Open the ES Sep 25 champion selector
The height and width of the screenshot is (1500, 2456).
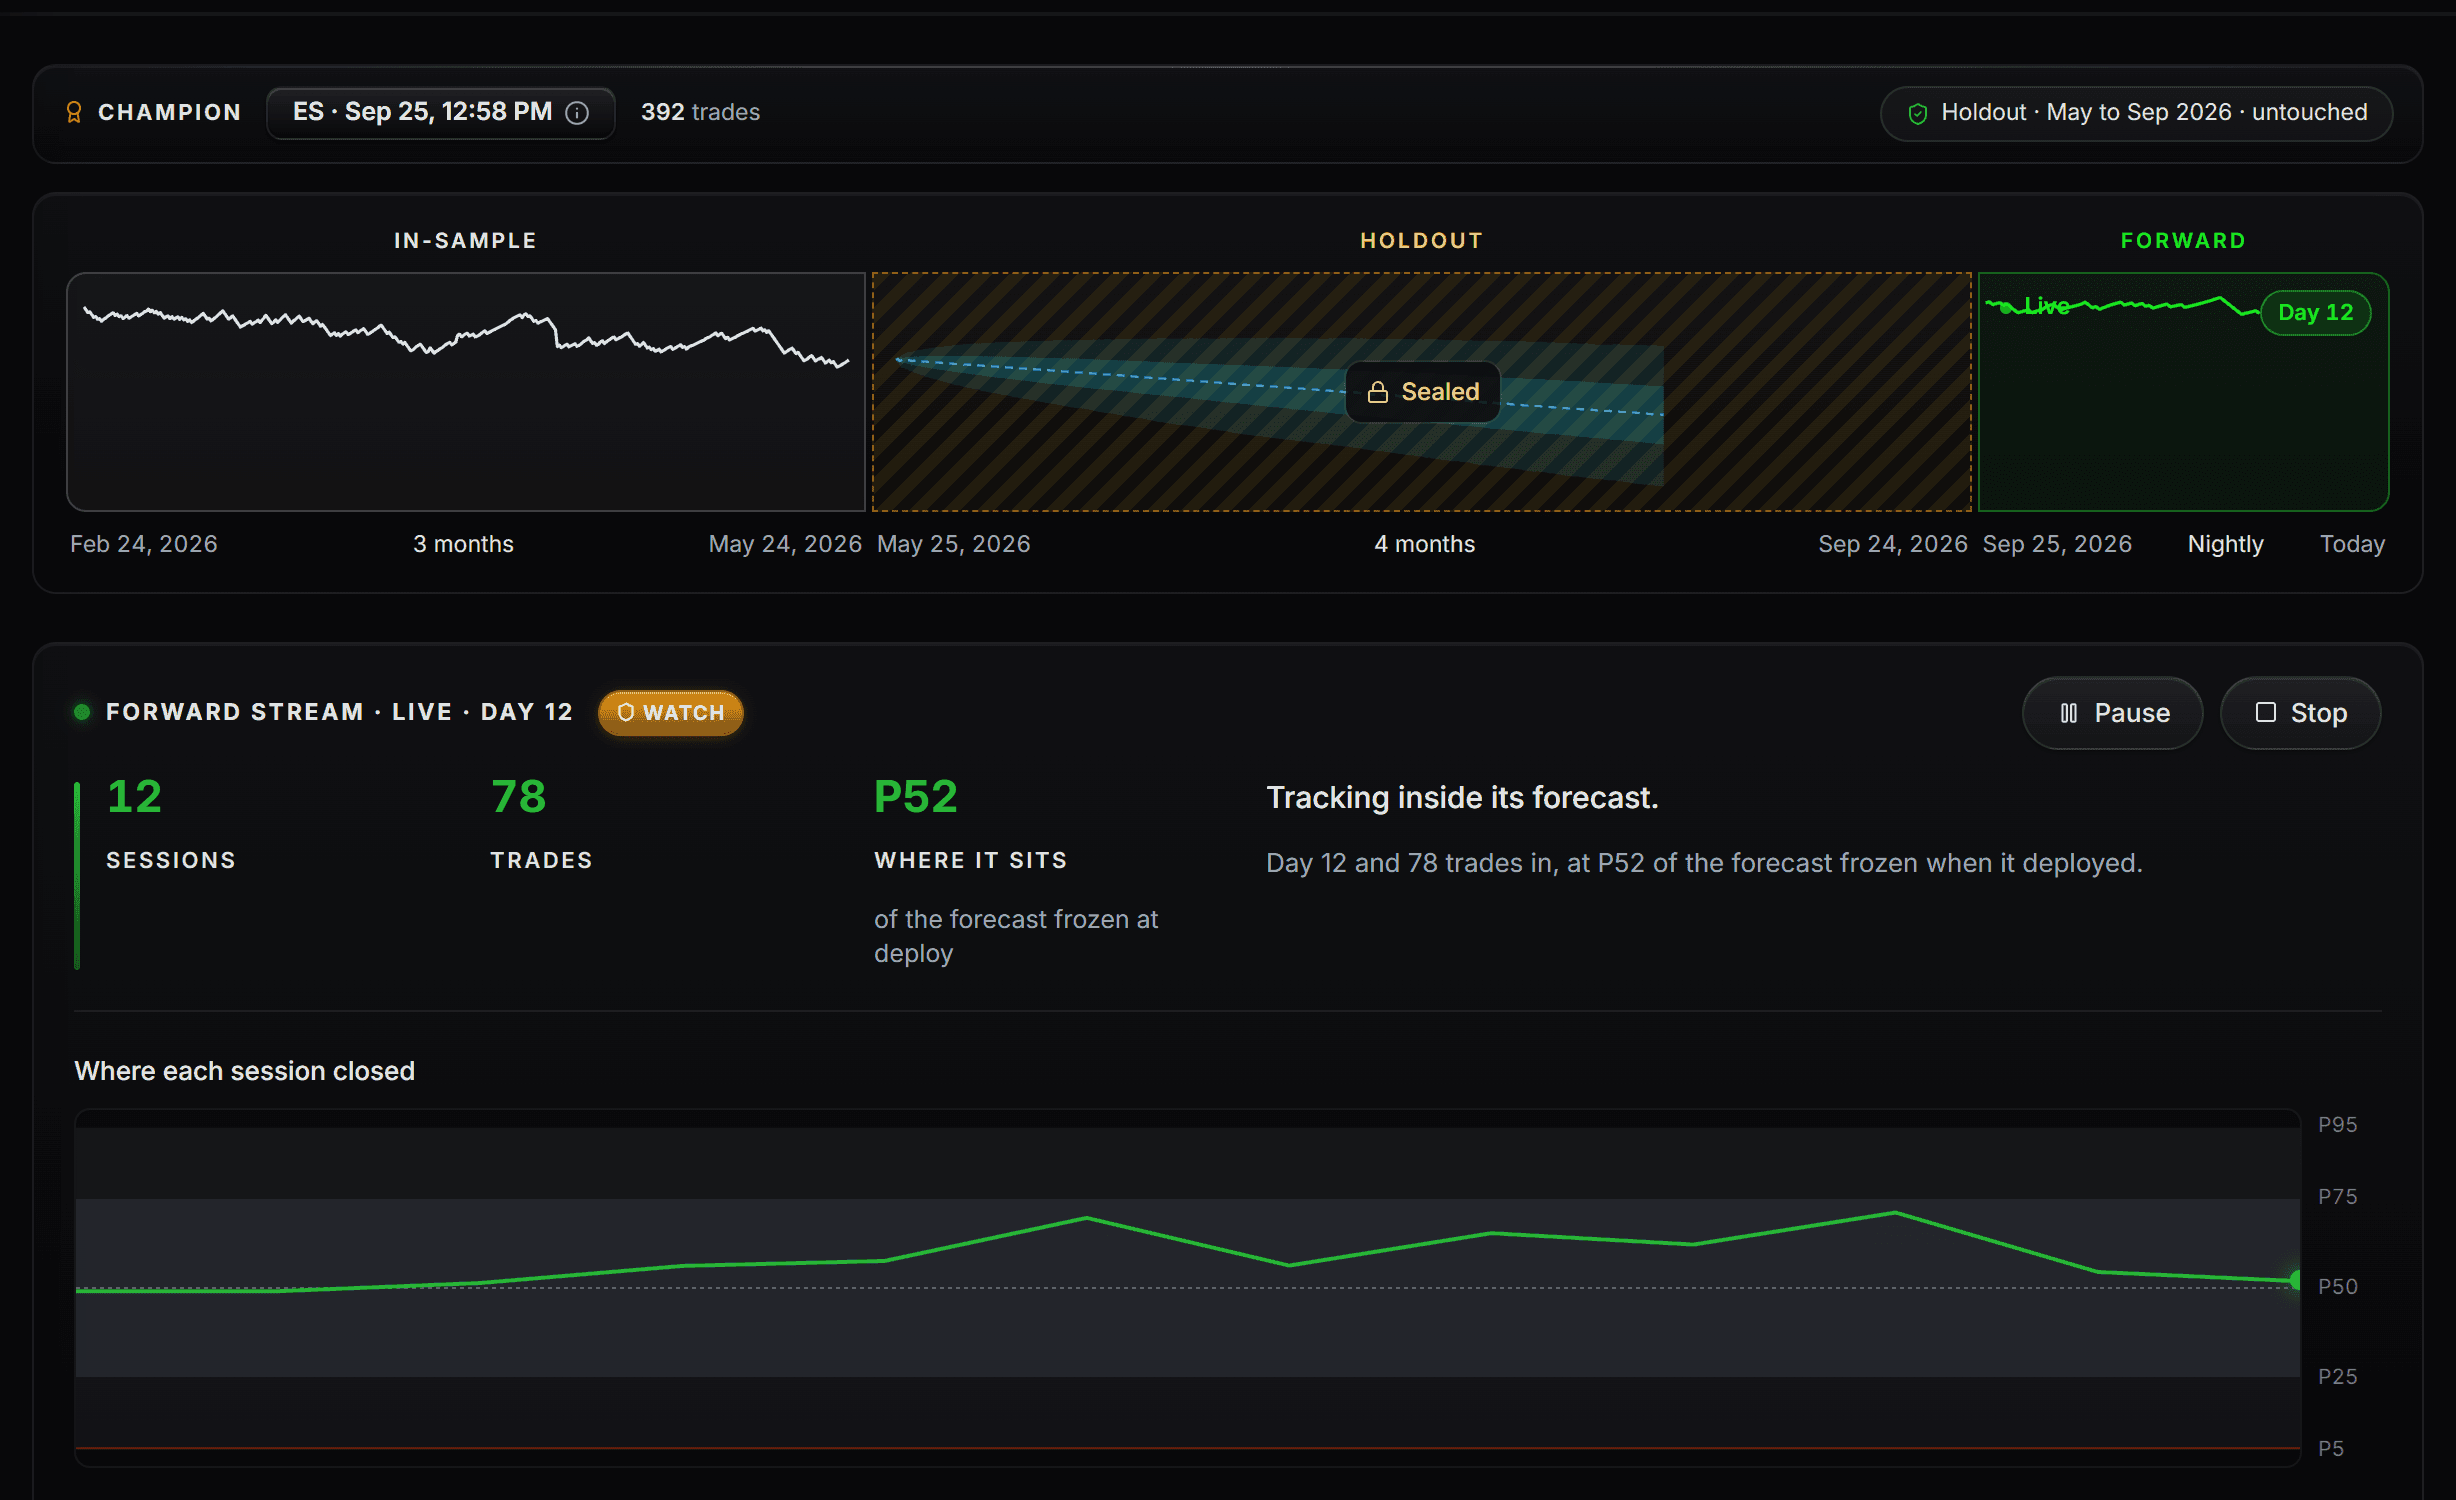[x=440, y=112]
